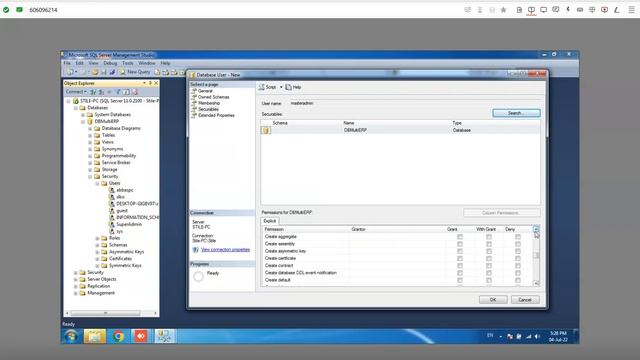Check Deny for Create database DDL event notification
This screenshot has height=360, width=640.
click(518, 273)
